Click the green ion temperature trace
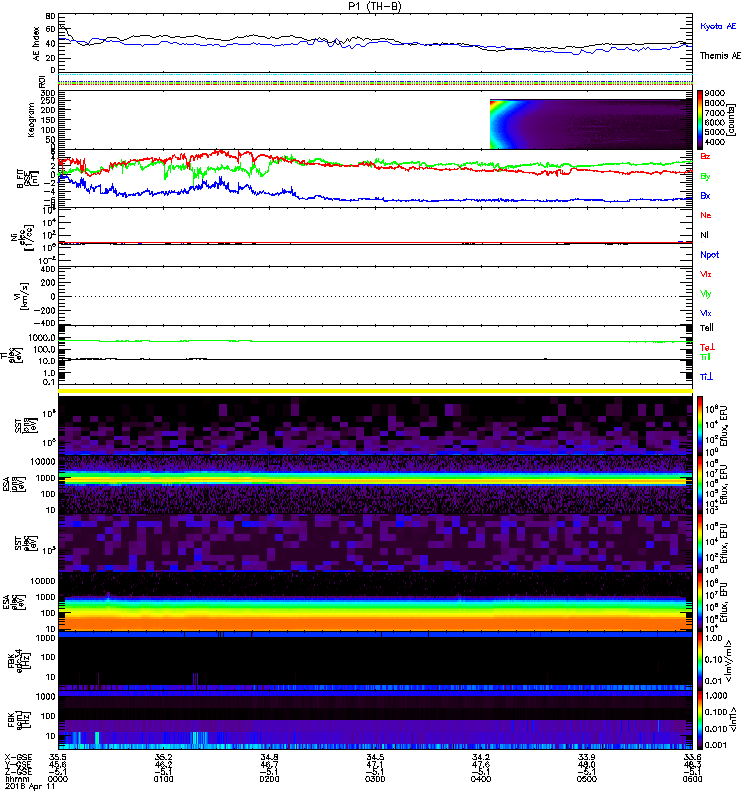750x800 pixels. (x=376, y=341)
